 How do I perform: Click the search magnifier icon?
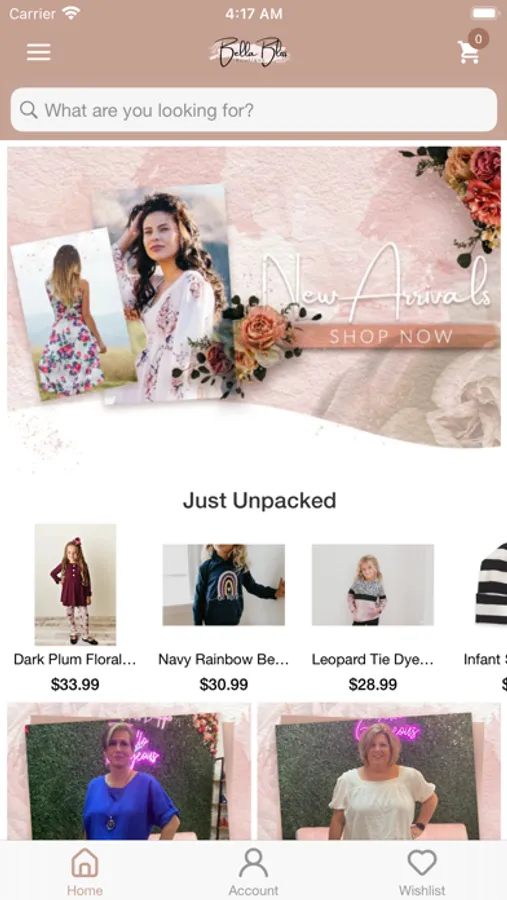(x=29, y=110)
